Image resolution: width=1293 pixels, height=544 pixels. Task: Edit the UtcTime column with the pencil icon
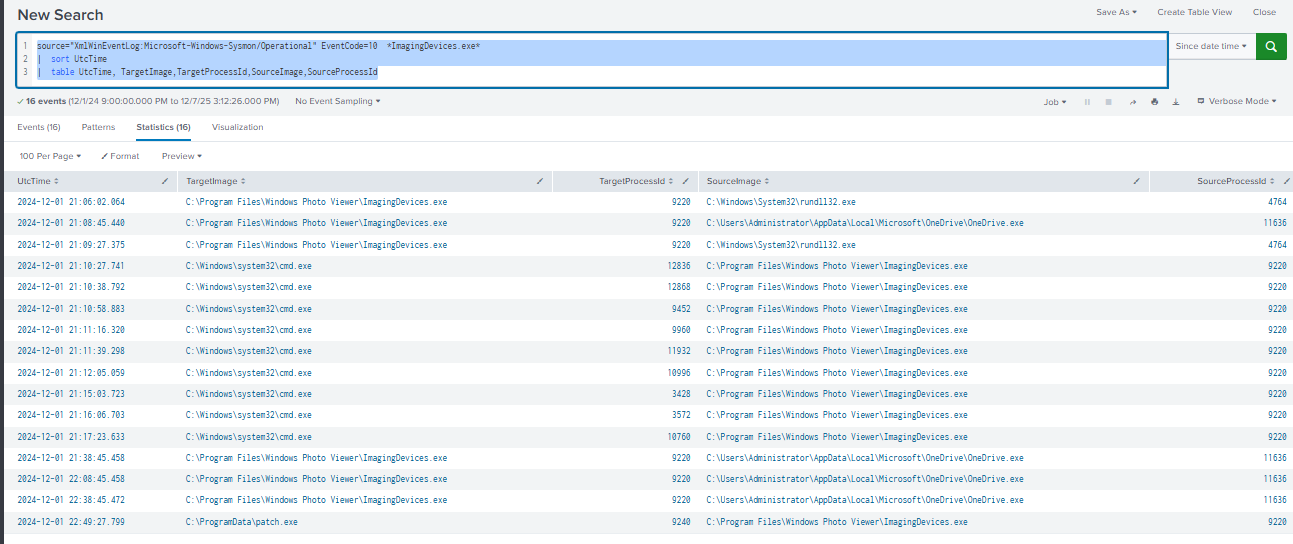pos(165,181)
